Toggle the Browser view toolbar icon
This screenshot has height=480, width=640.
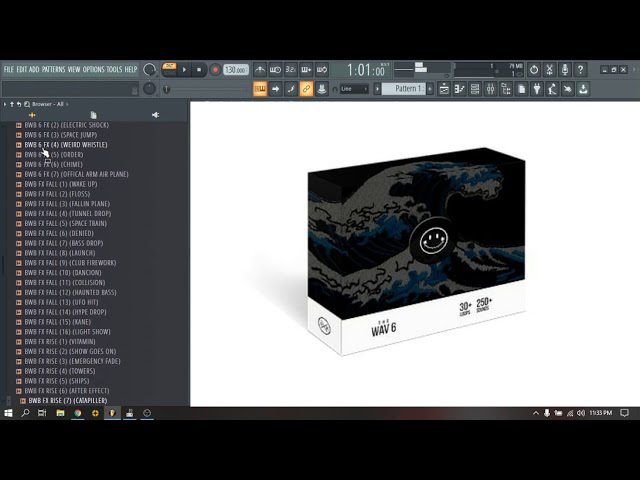(506, 89)
